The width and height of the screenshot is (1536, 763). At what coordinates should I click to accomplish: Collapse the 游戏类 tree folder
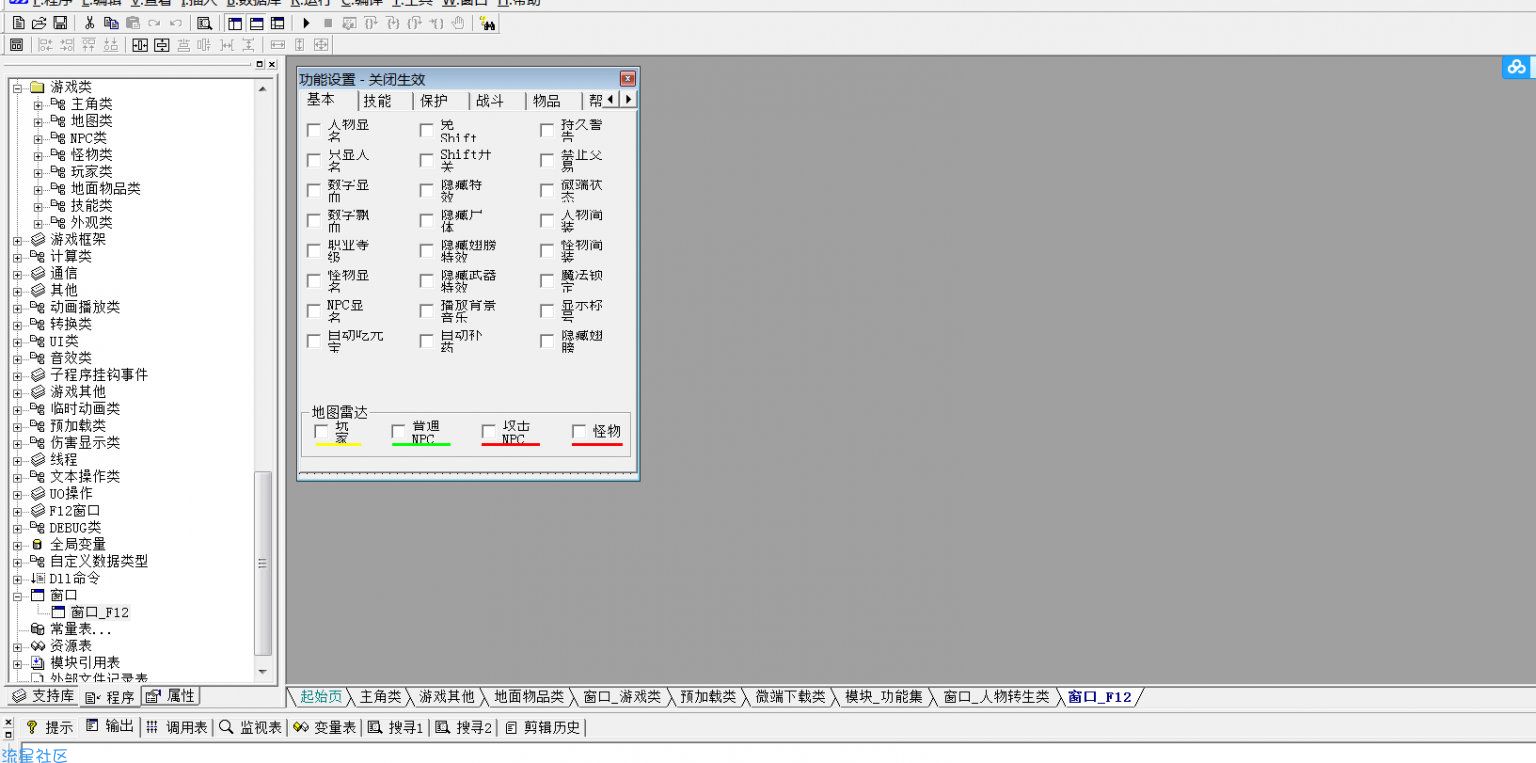pyautogui.click(x=17, y=88)
